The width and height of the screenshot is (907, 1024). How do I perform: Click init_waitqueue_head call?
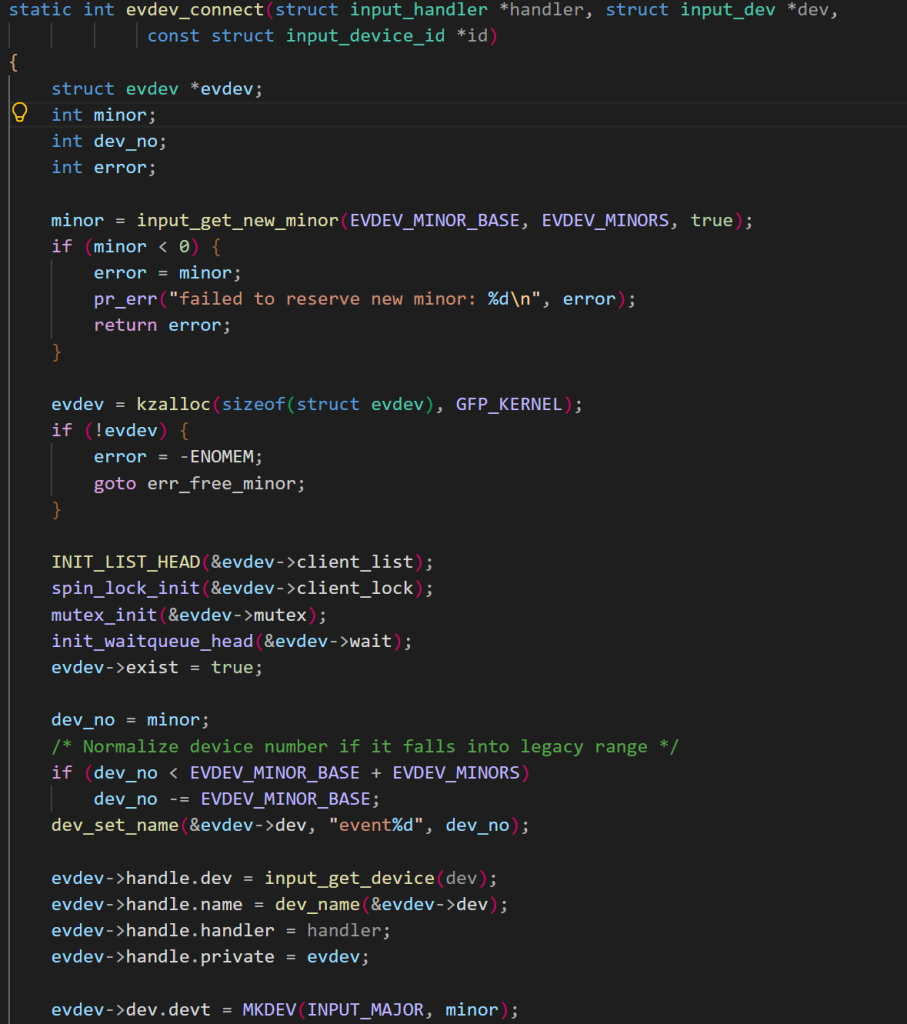coord(152,641)
